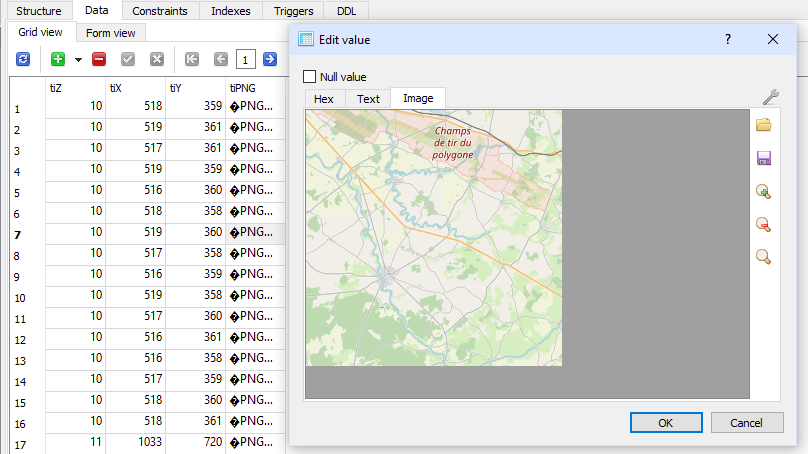Viewport: 808px width, 454px height.
Task: Click the Cancel button
Action: [747, 423]
